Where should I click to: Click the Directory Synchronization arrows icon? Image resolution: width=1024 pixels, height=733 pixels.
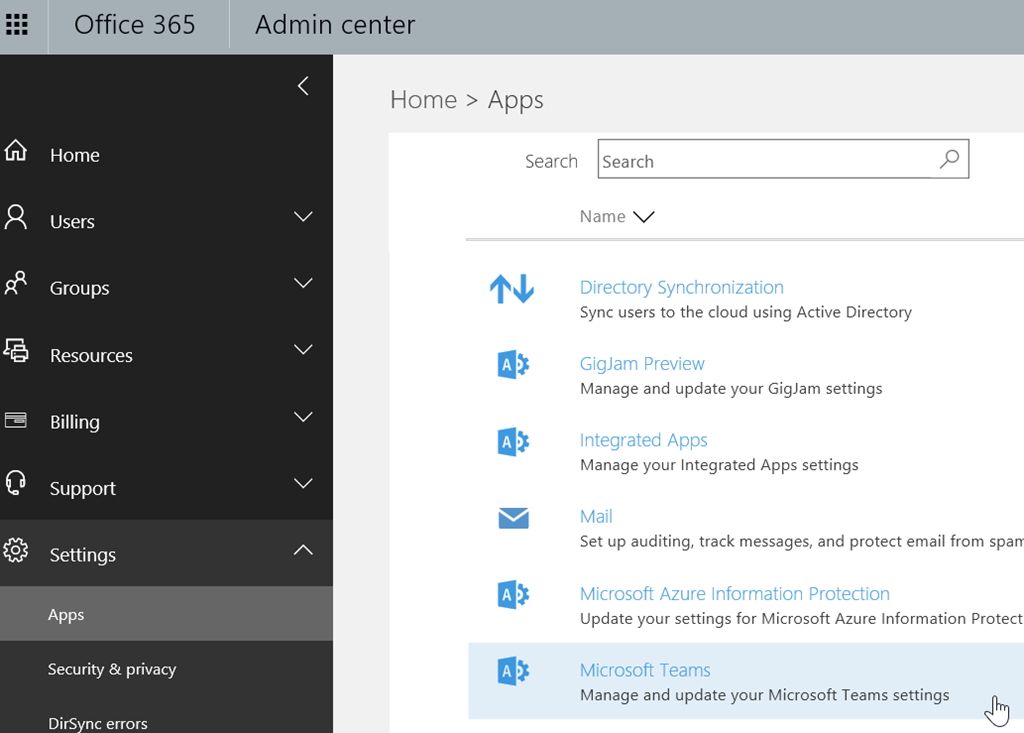pos(512,290)
